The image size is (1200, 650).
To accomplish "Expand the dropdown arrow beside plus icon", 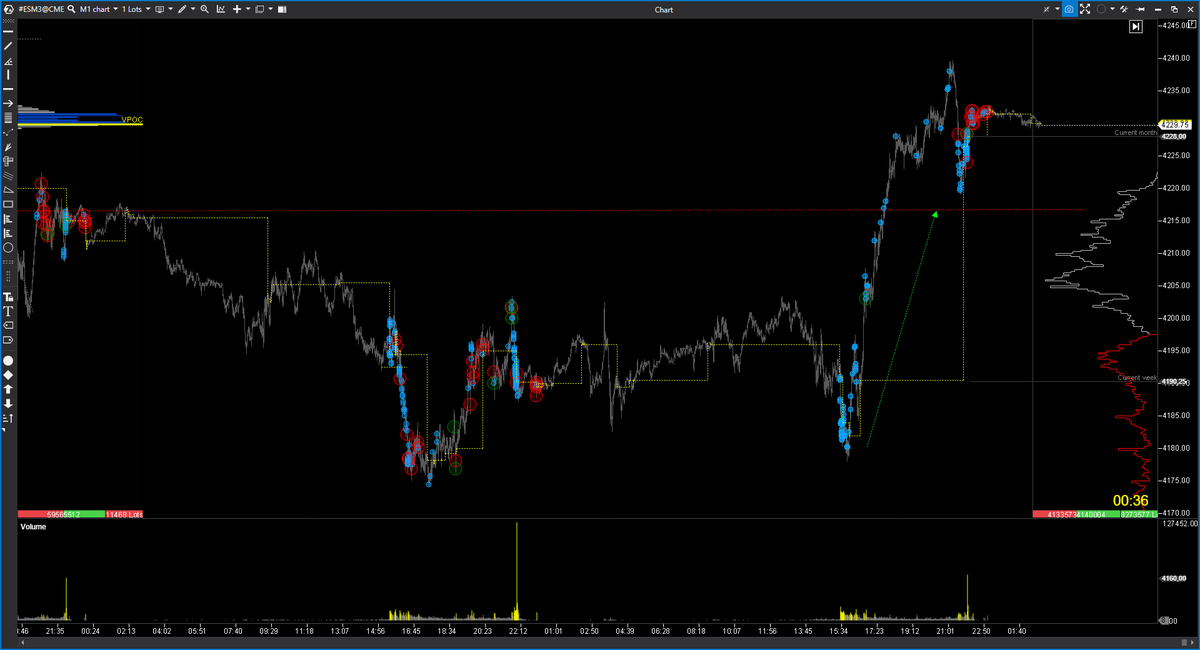I will pos(248,9).
